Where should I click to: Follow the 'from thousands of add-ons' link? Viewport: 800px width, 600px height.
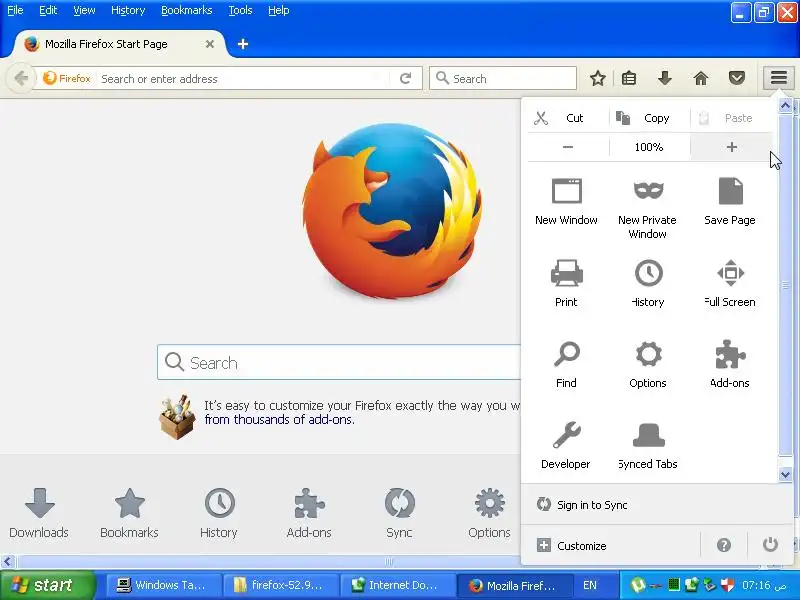pyautogui.click(x=279, y=419)
